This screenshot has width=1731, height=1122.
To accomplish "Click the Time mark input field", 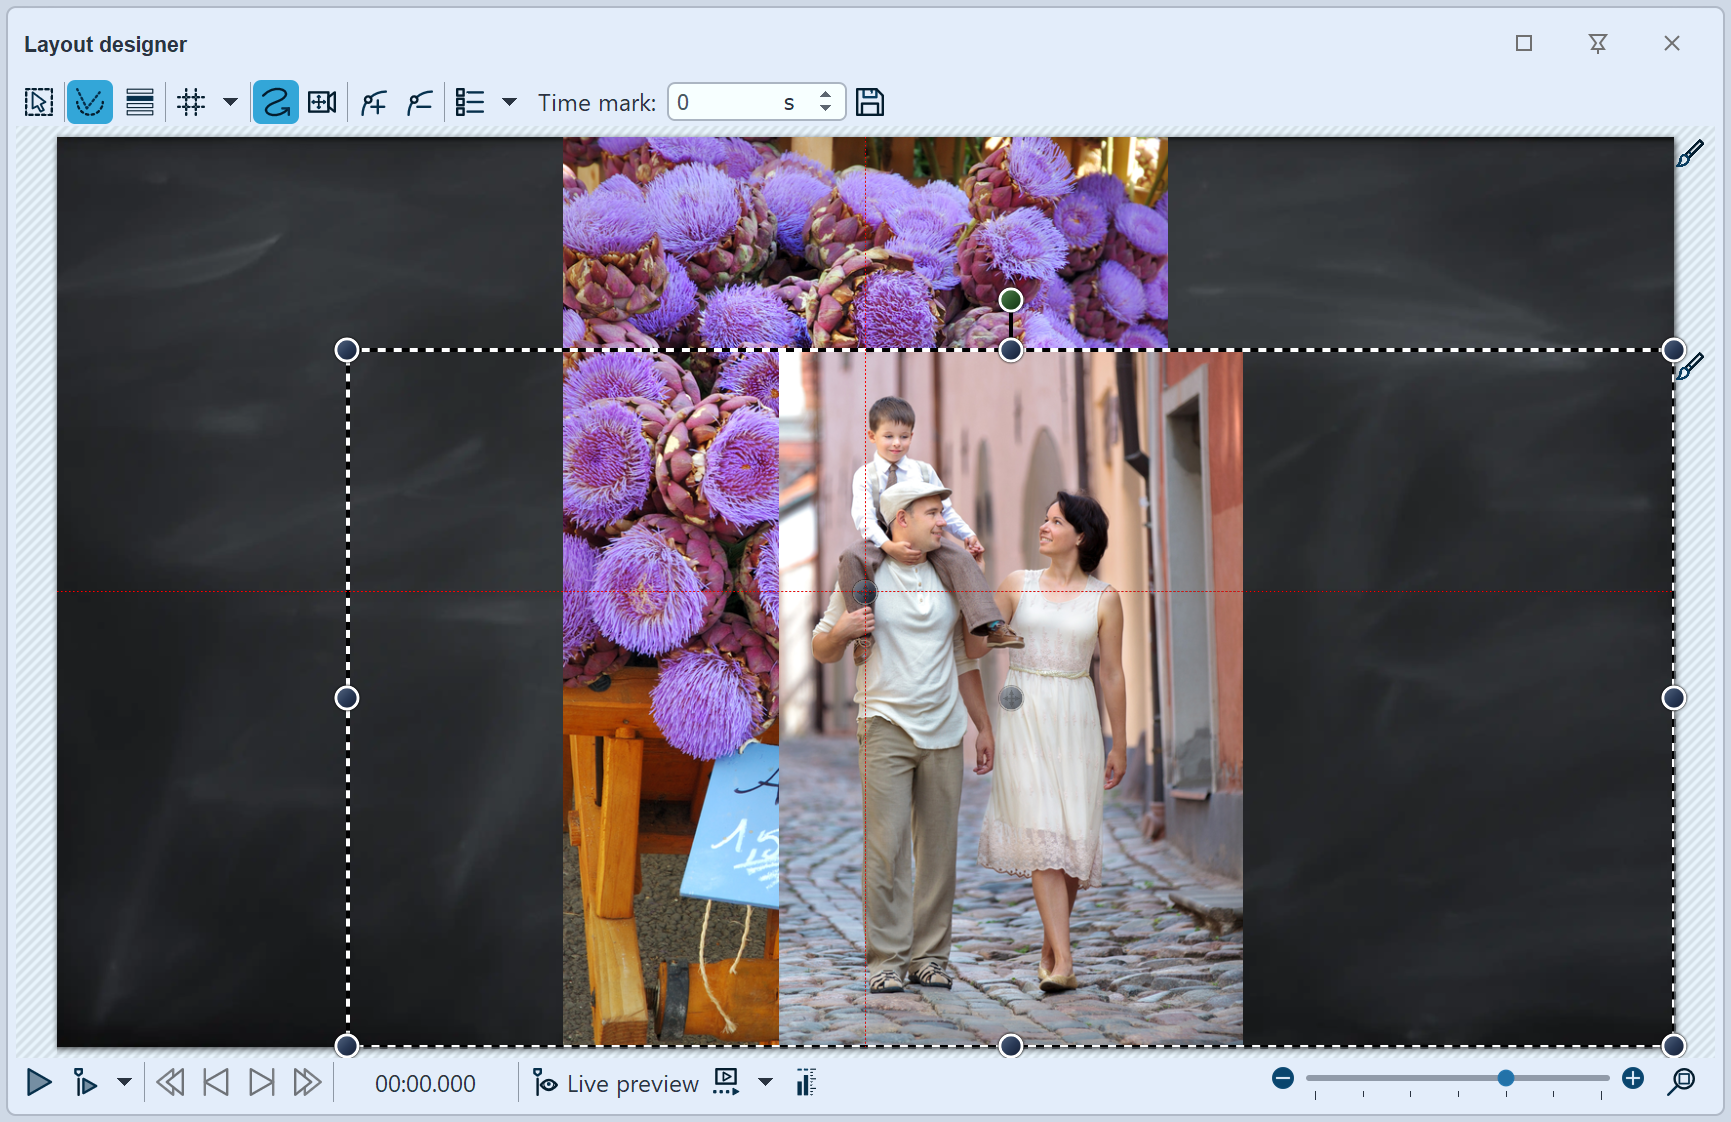I will 730,101.
